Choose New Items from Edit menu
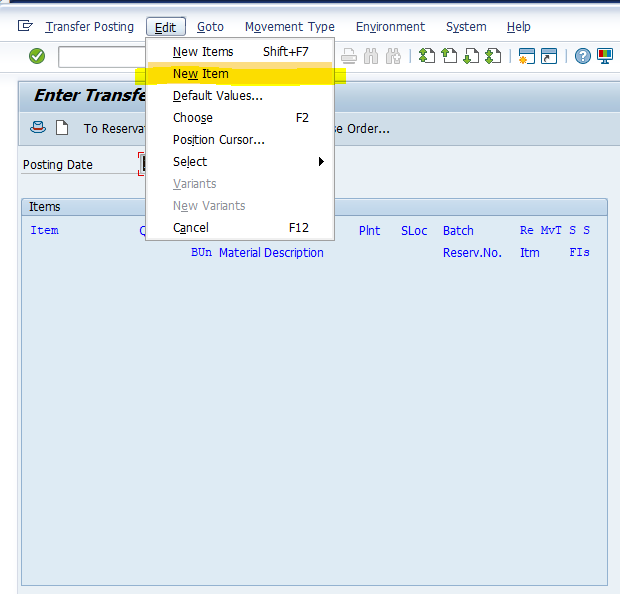The height and width of the screenshot is (594, 620). pos(240,52)
